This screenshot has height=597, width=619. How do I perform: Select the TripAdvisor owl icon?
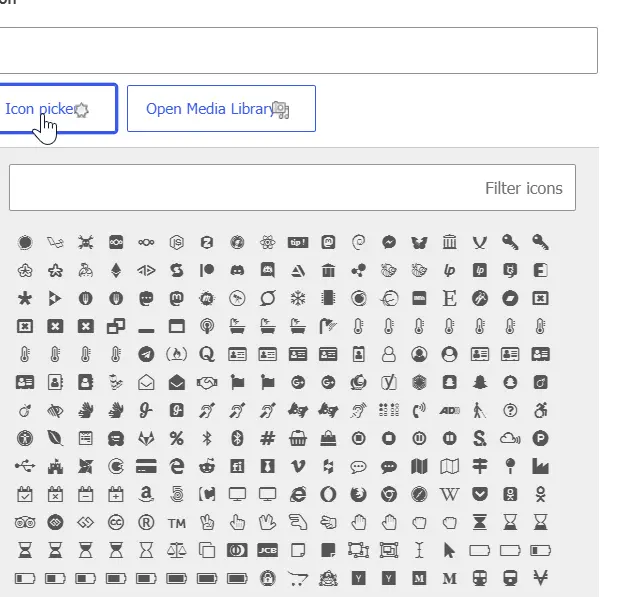coord(25,522)
